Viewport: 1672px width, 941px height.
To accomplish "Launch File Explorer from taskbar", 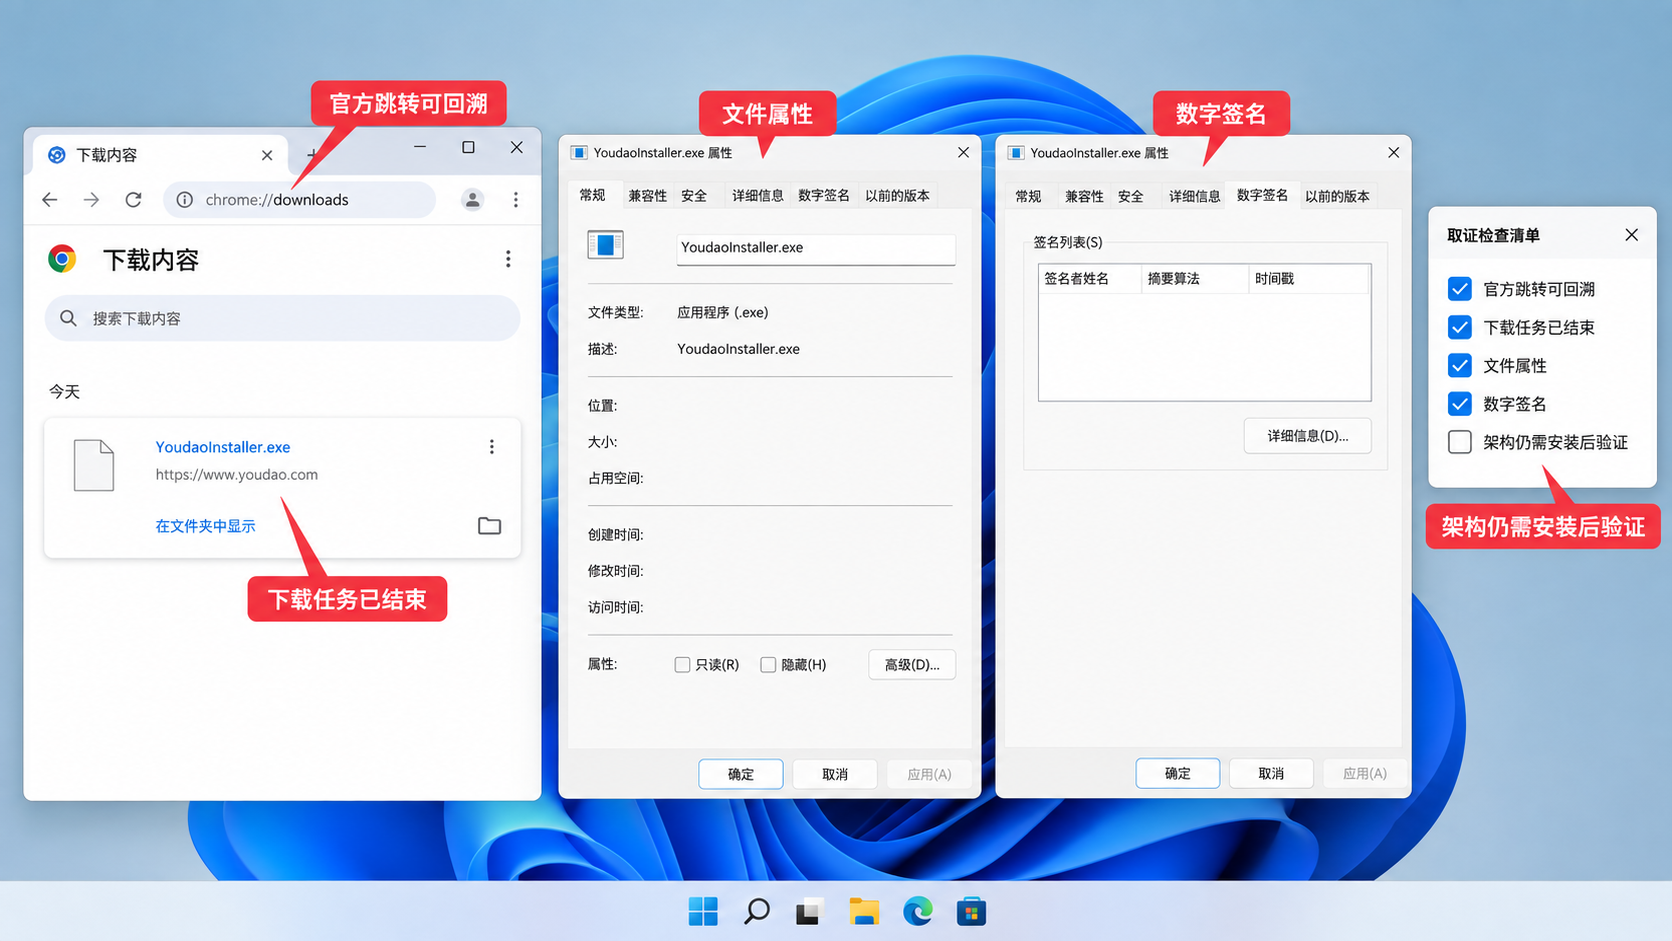I will click(x=864, y=911).
